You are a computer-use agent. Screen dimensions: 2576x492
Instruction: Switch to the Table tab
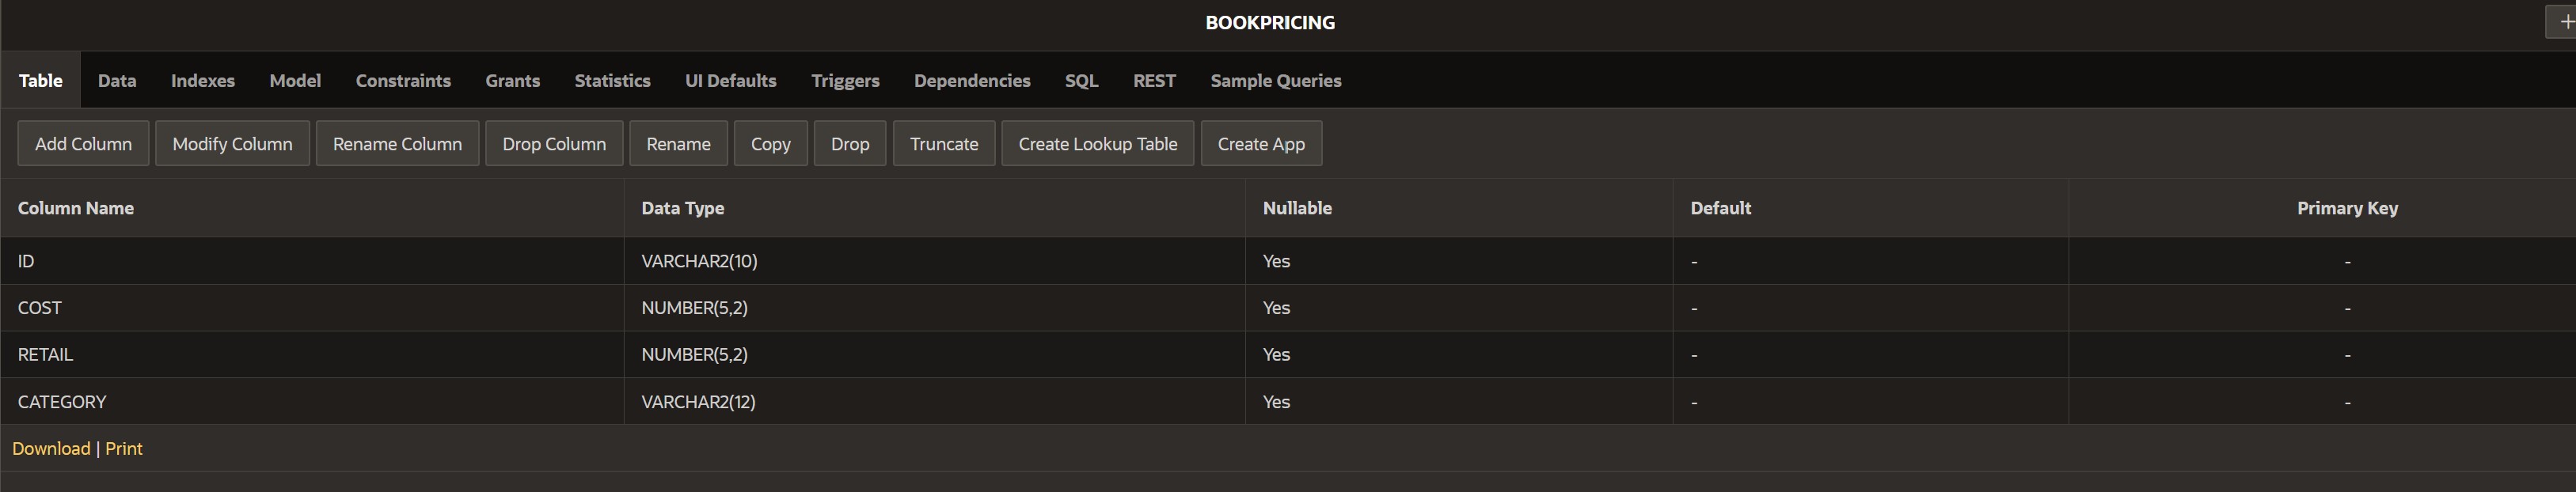[41, 81]
